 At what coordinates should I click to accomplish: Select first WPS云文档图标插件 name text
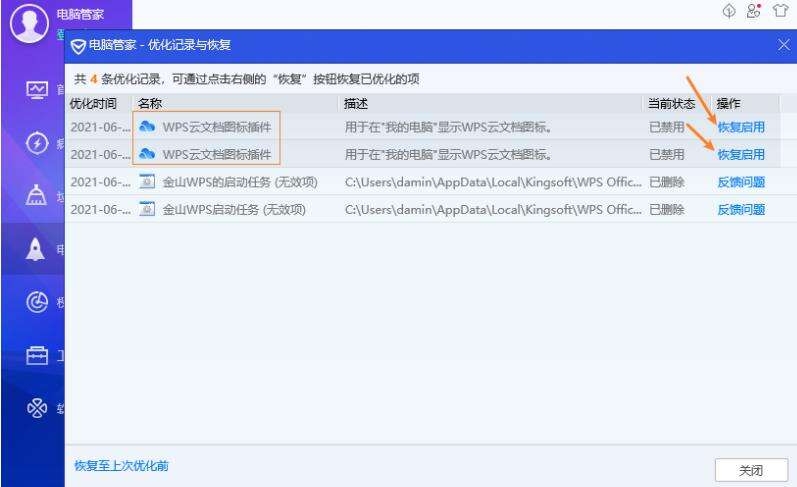pos(217,127)
